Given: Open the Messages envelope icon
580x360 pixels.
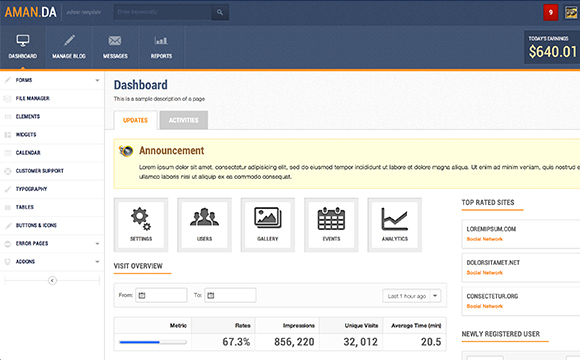Looking at the screenshot, I should (115, 47).
